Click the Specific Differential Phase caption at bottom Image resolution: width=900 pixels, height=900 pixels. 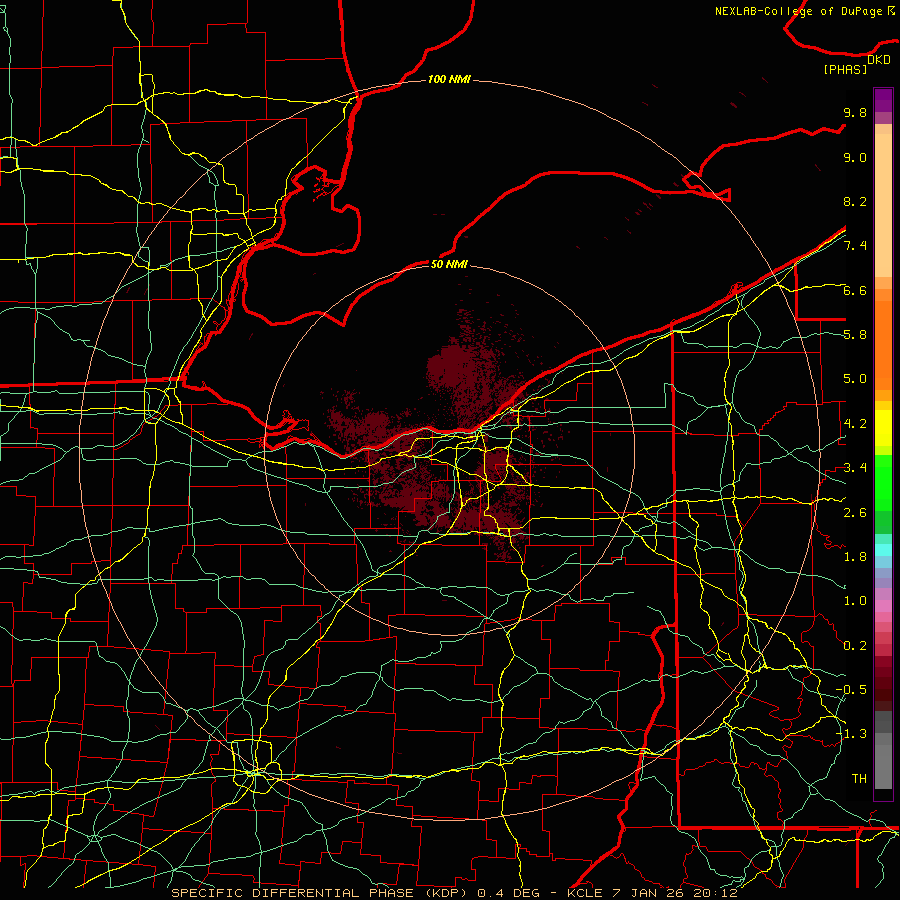pos(454,893)
